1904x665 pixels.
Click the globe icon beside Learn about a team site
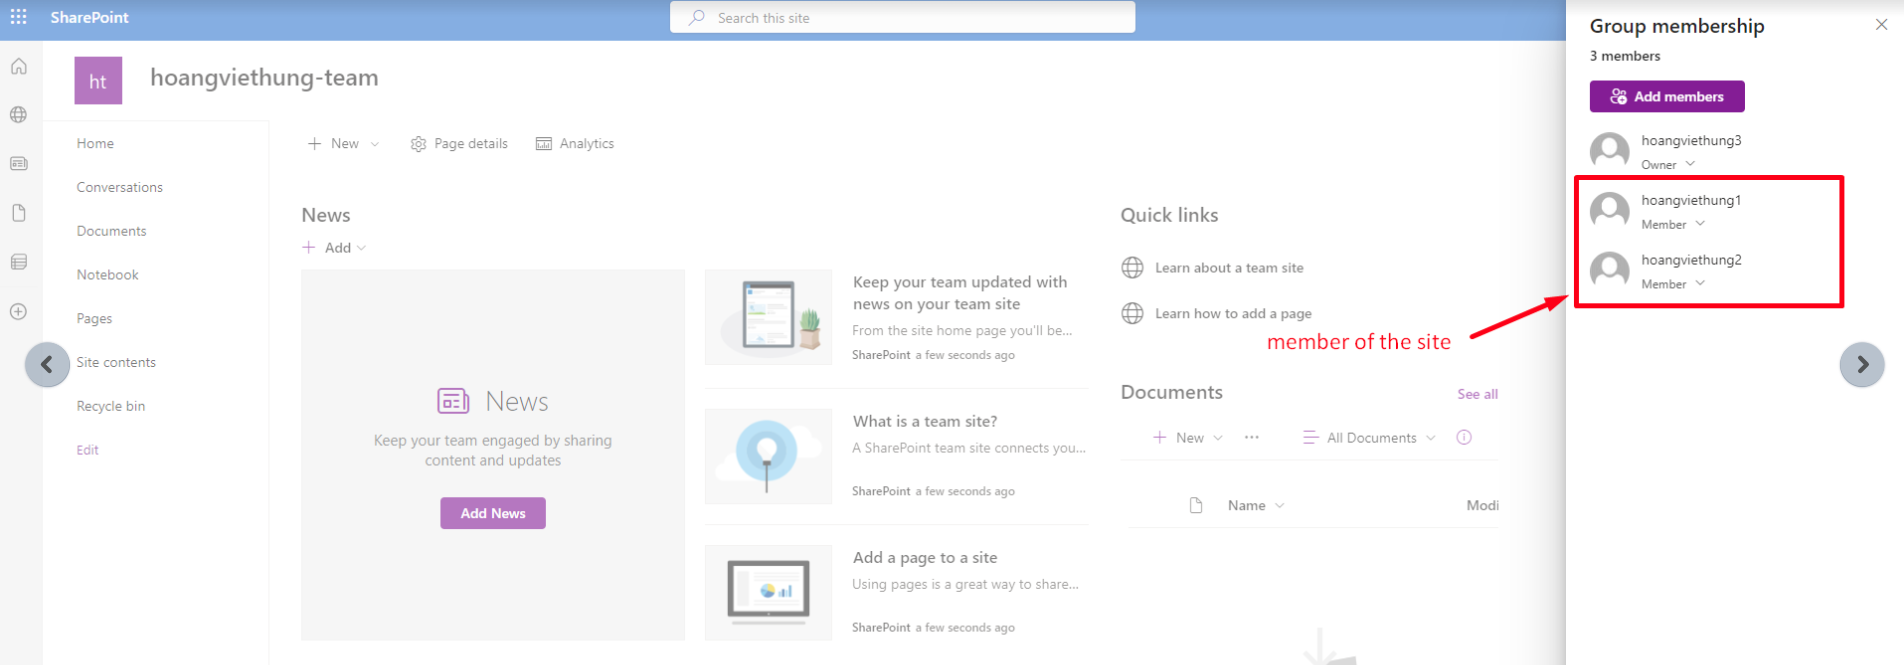(x=1132, y=268)
